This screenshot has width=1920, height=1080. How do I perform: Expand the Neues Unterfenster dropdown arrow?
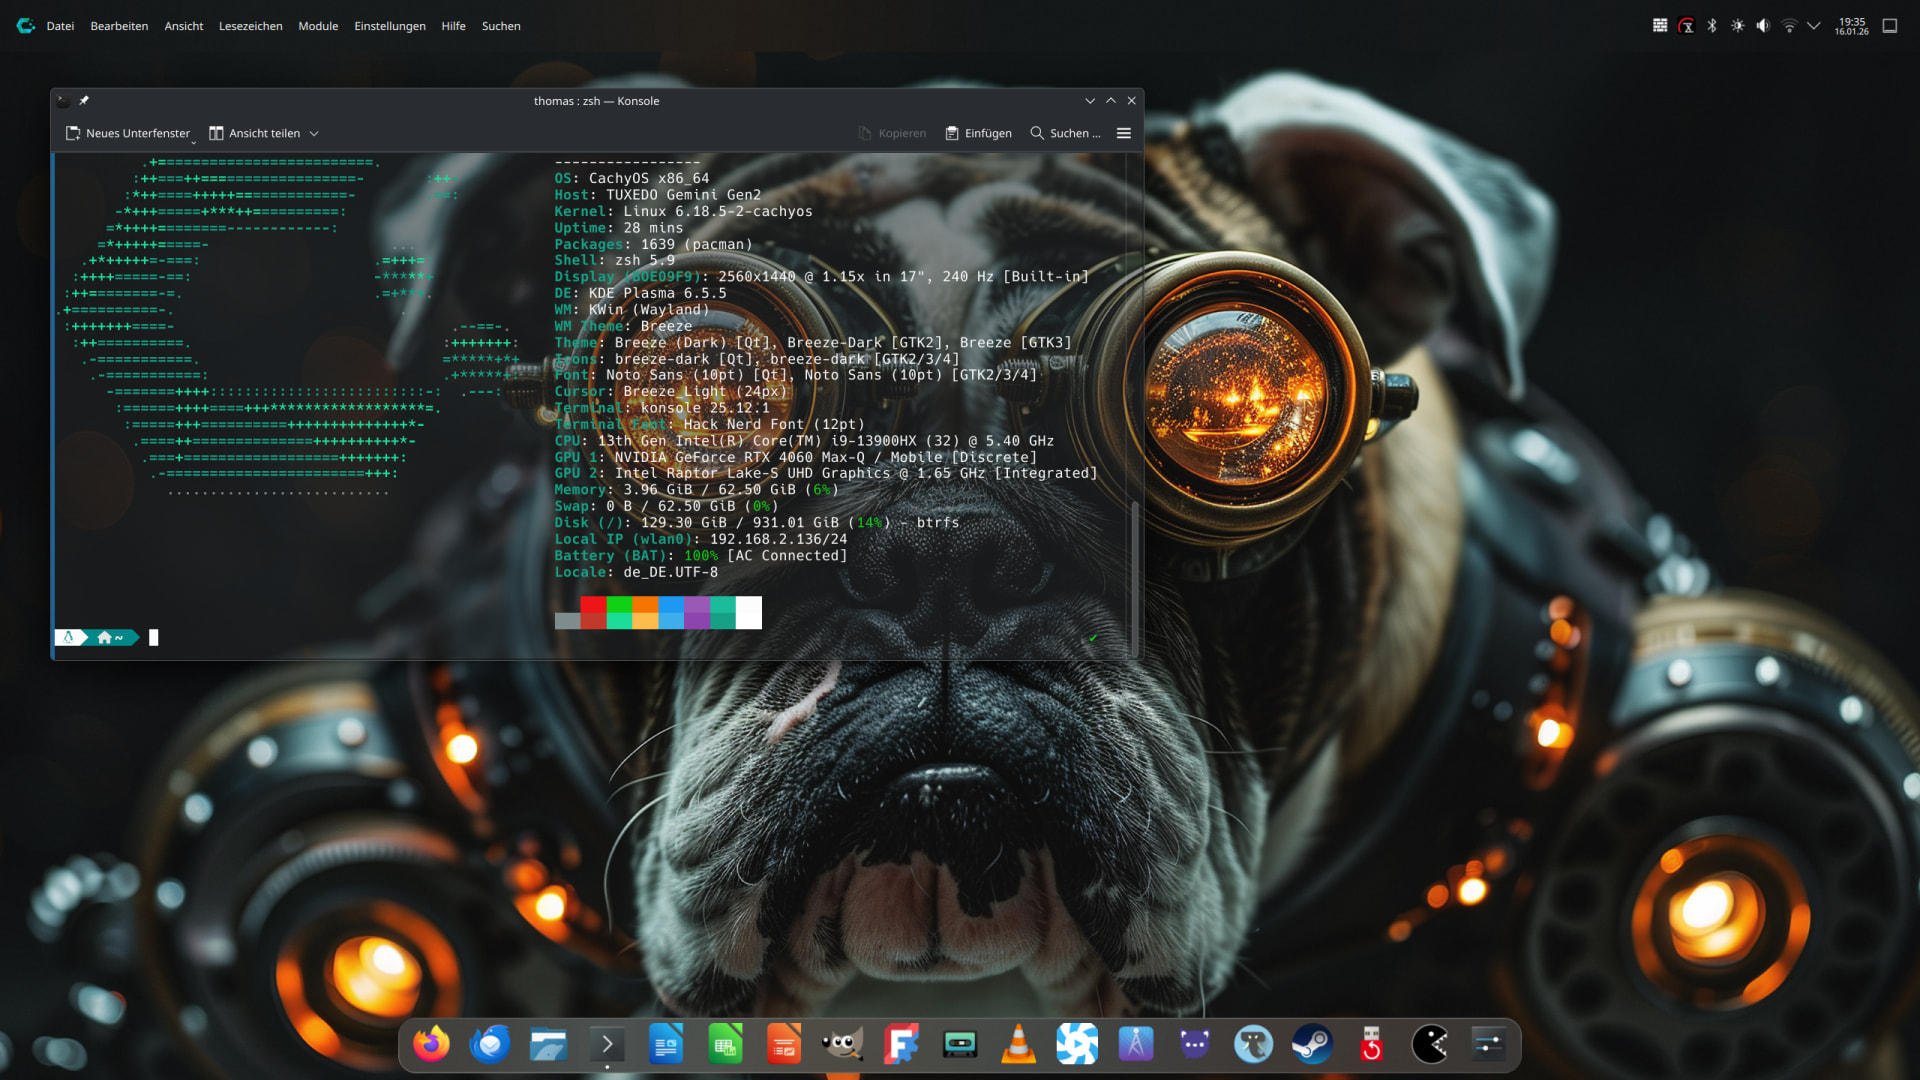coord(194,142)
